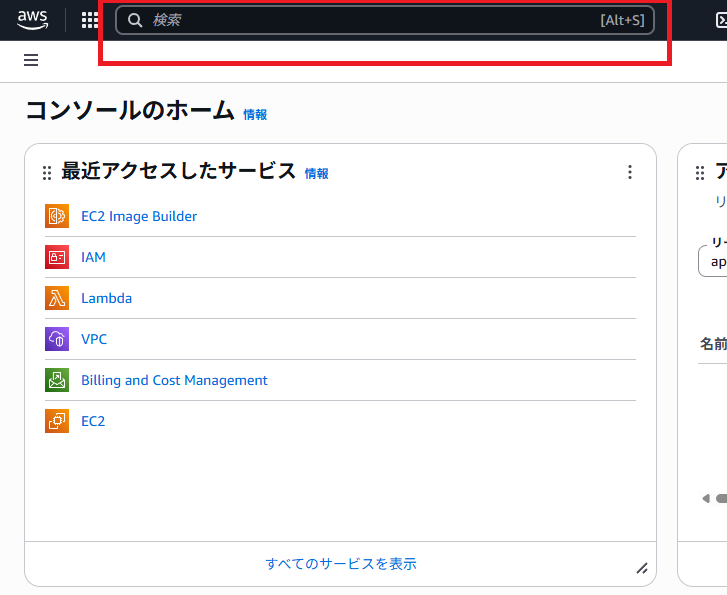Click the horizontal scrollbar left arrow
This screenshot has height=595, width=727.
(x=706, y=499)
